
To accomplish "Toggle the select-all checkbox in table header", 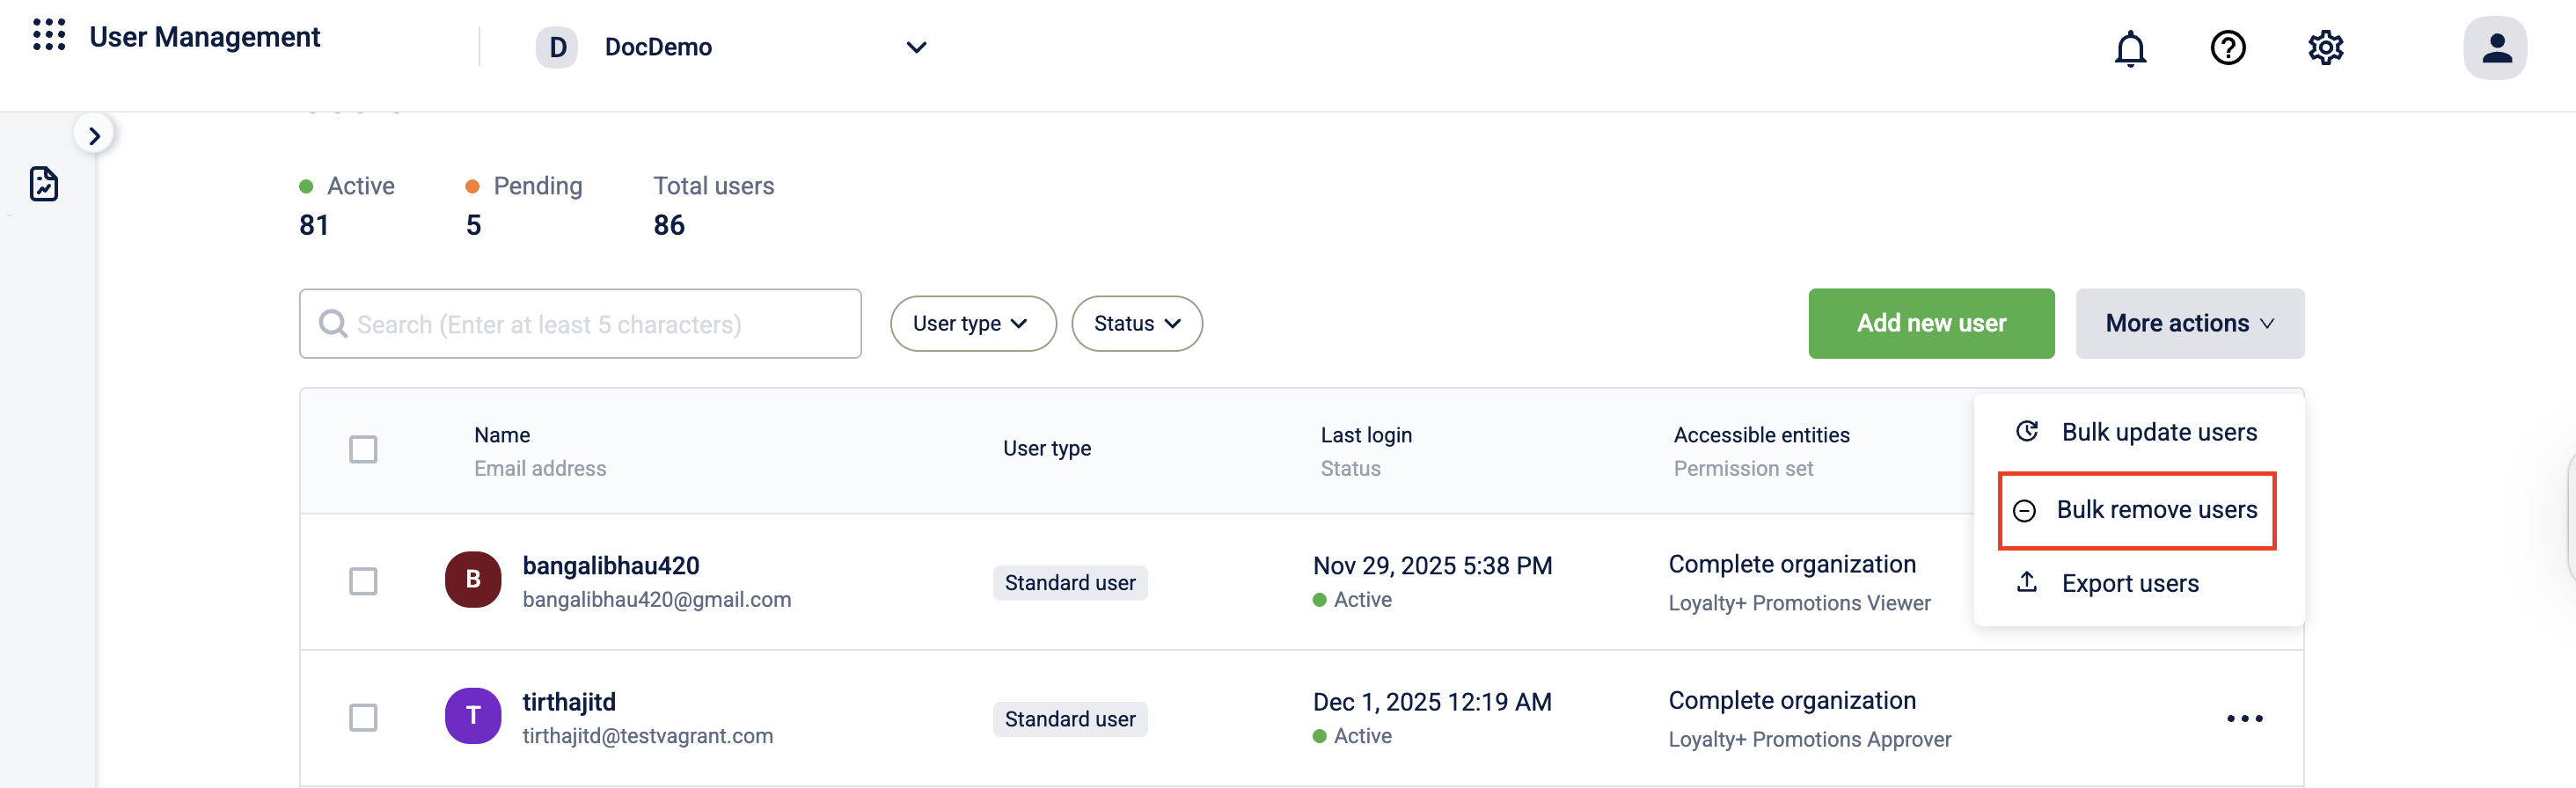I will [x=363, y=449].
